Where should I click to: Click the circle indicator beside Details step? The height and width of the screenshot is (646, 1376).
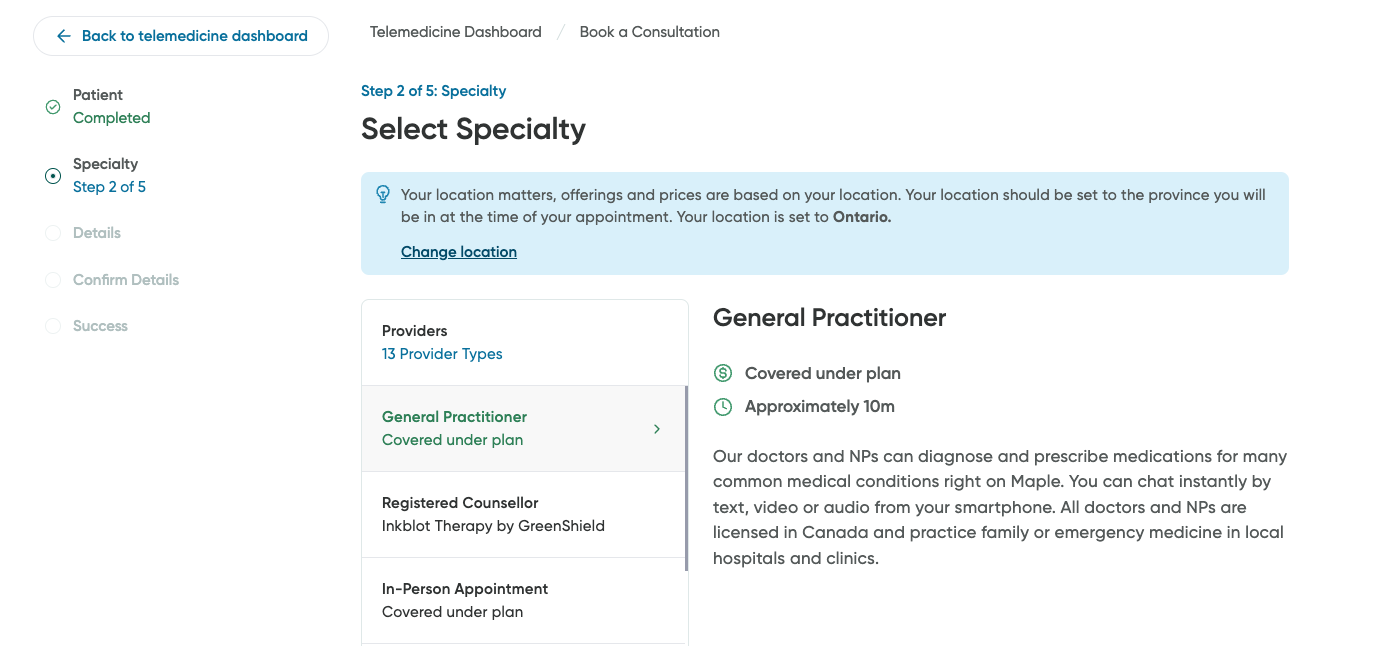pos(52,232)
